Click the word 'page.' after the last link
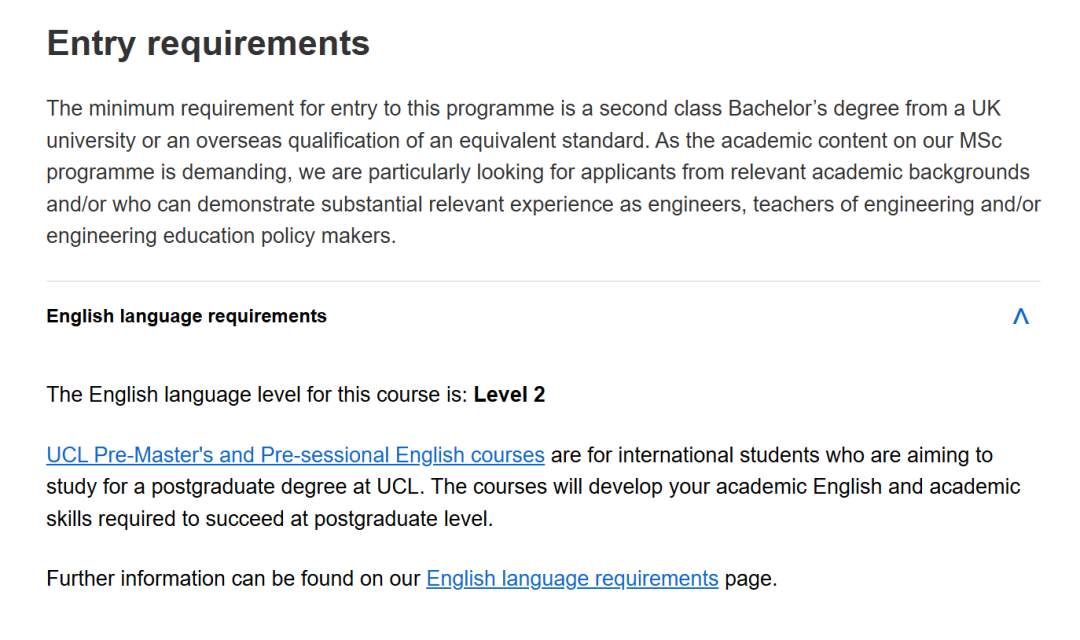This screenshot has width=1080, height=640. 750,578
